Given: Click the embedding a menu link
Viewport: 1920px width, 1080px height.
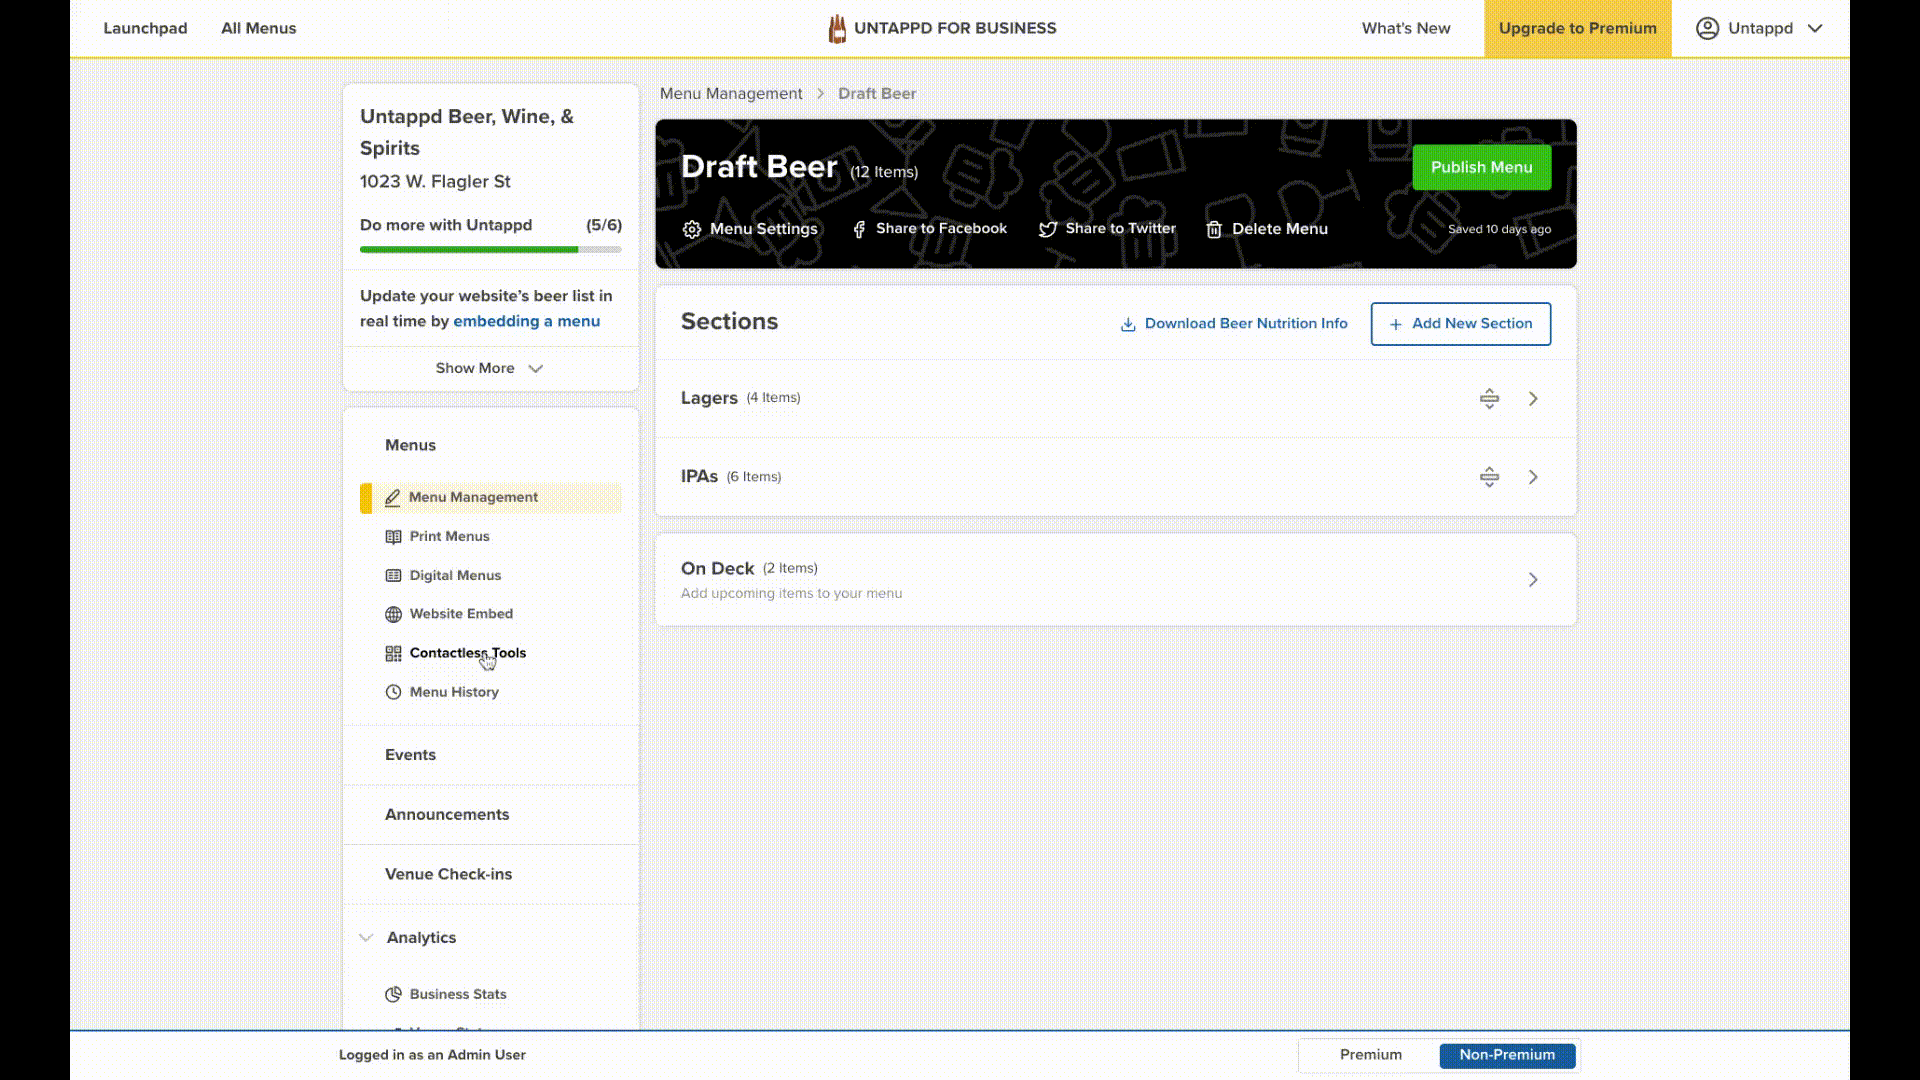Looking at the screenshot, I should coord(526,321).
